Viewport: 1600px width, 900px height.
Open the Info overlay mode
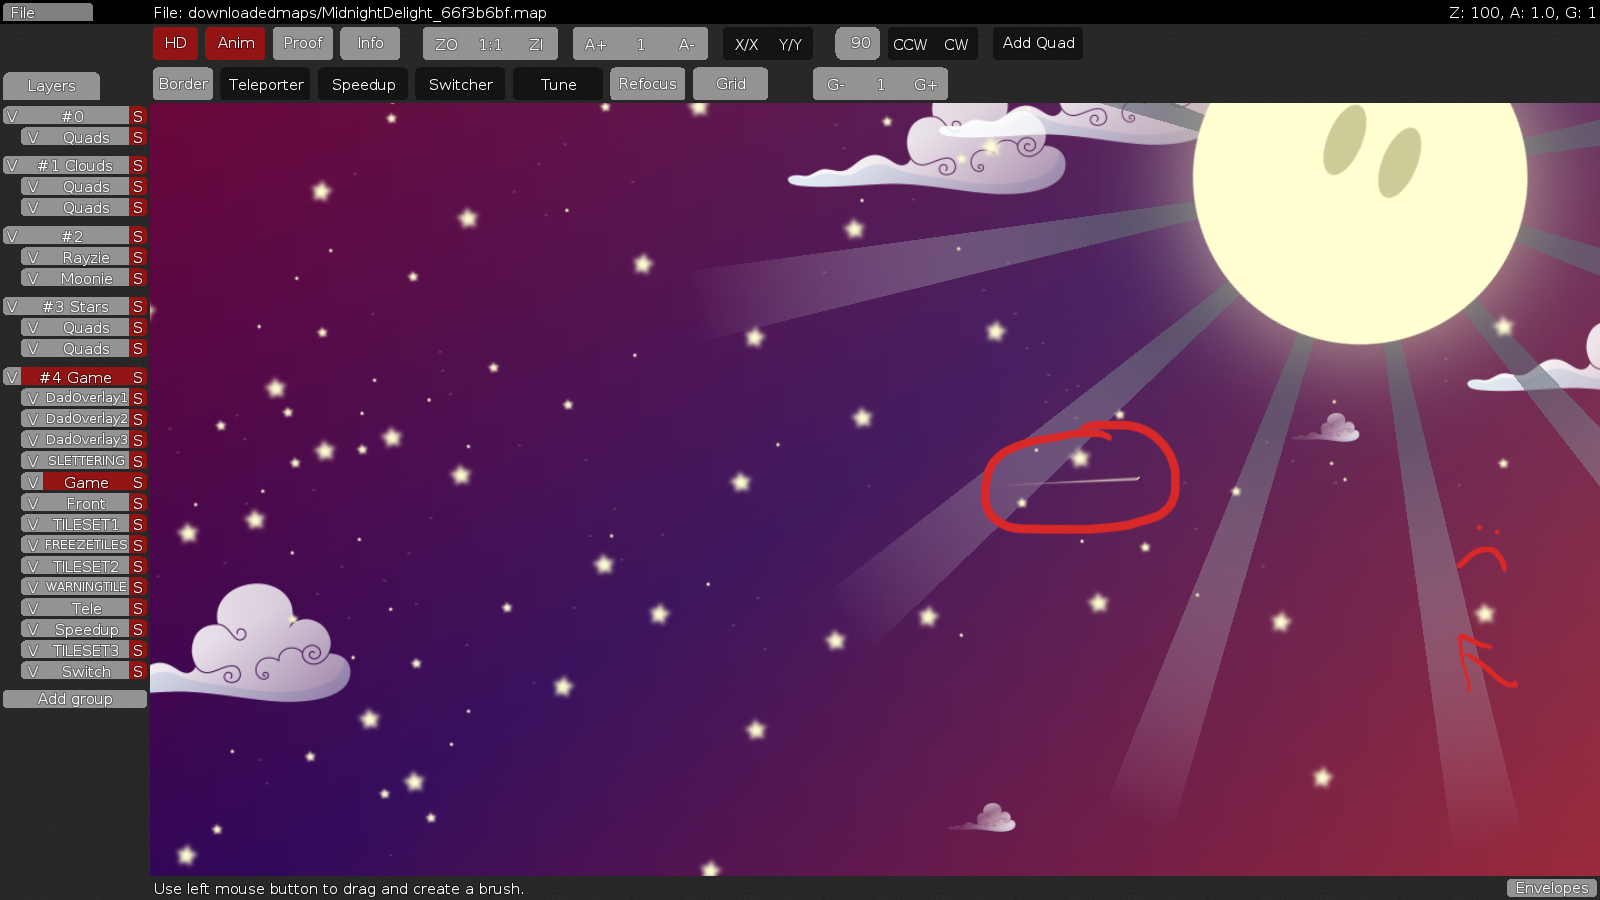(x=370, y=43)
